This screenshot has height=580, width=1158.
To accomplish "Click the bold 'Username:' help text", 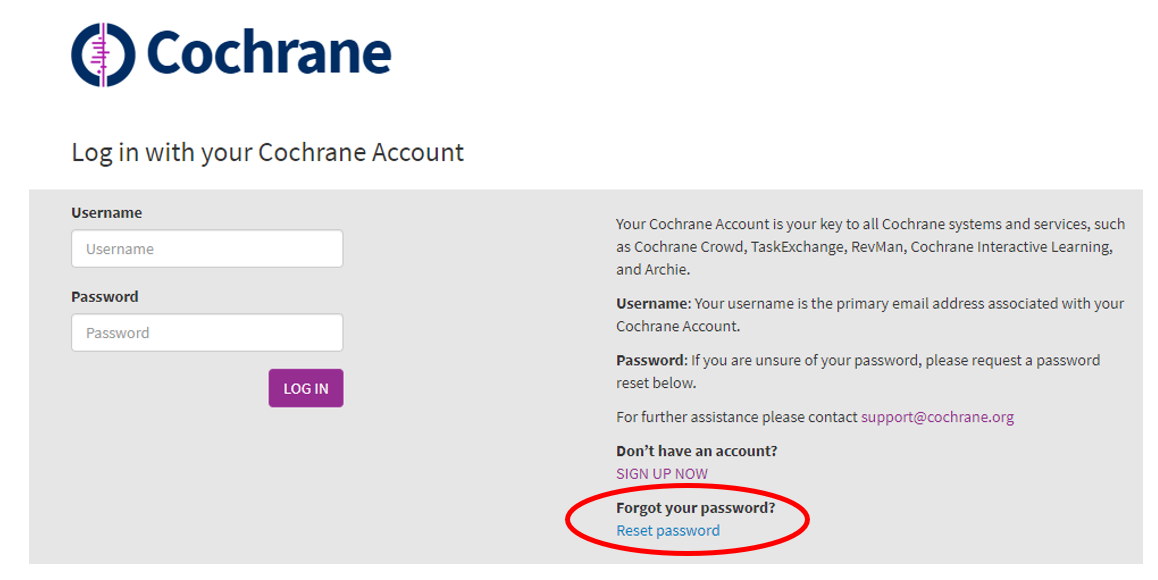I will [654, 303].
